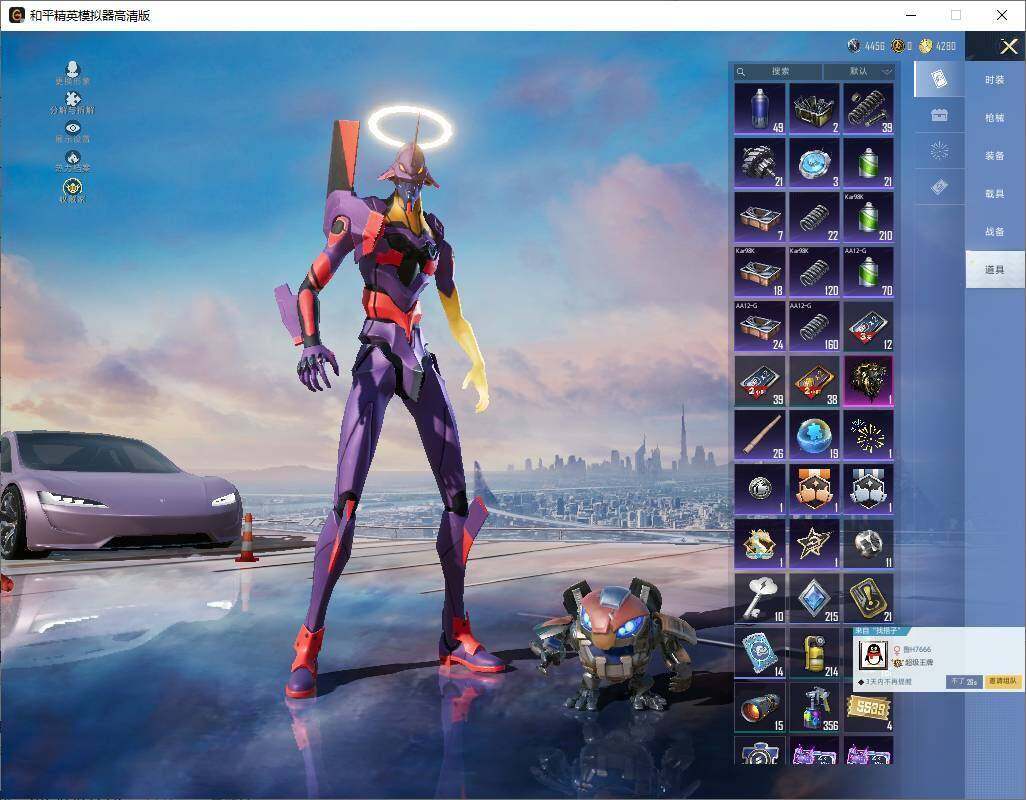Select the highlighted card sub-category icon
1026x800 pixels.
pos(939,79)
